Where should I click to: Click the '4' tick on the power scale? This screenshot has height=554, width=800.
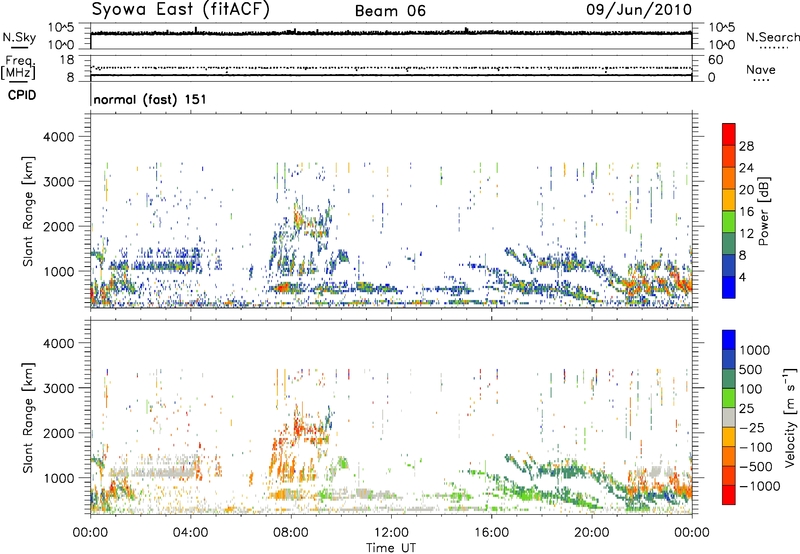tap(742, 277)
